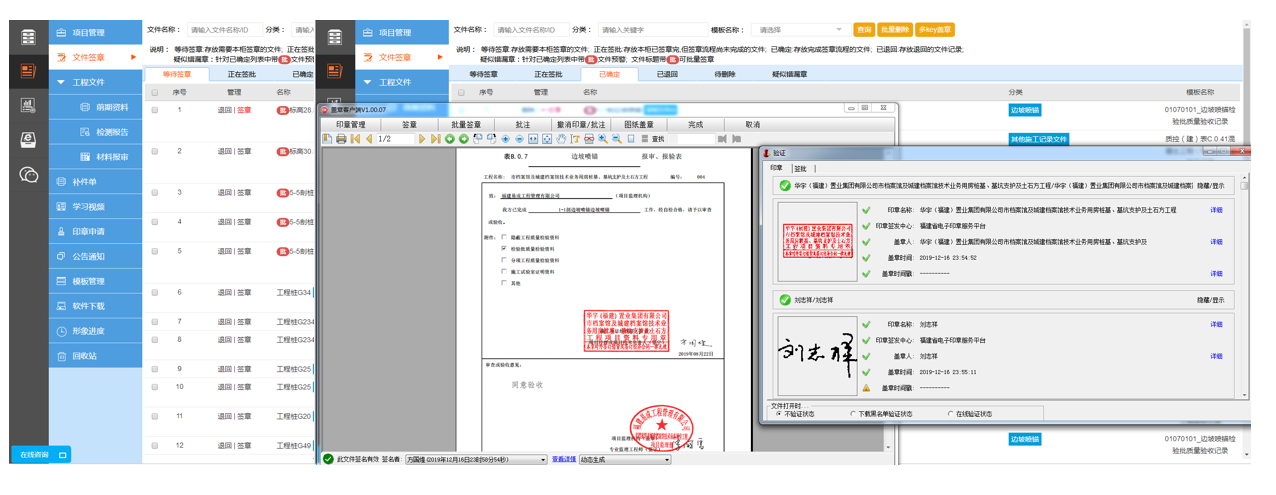Viewport: 1276px width, 495px height.
Task: Expand 文件签章 arrow in the left blue menu
Action: (134, 58)
